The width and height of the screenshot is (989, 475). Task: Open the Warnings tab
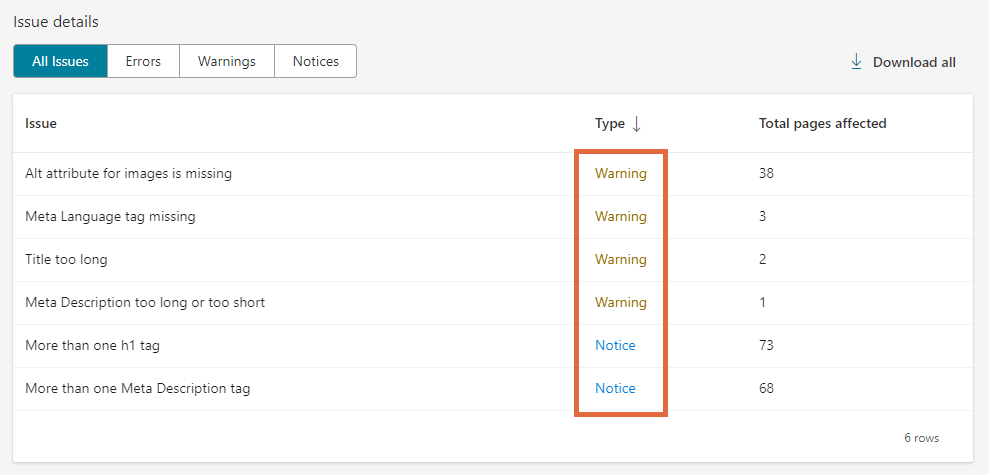(227, 61)
